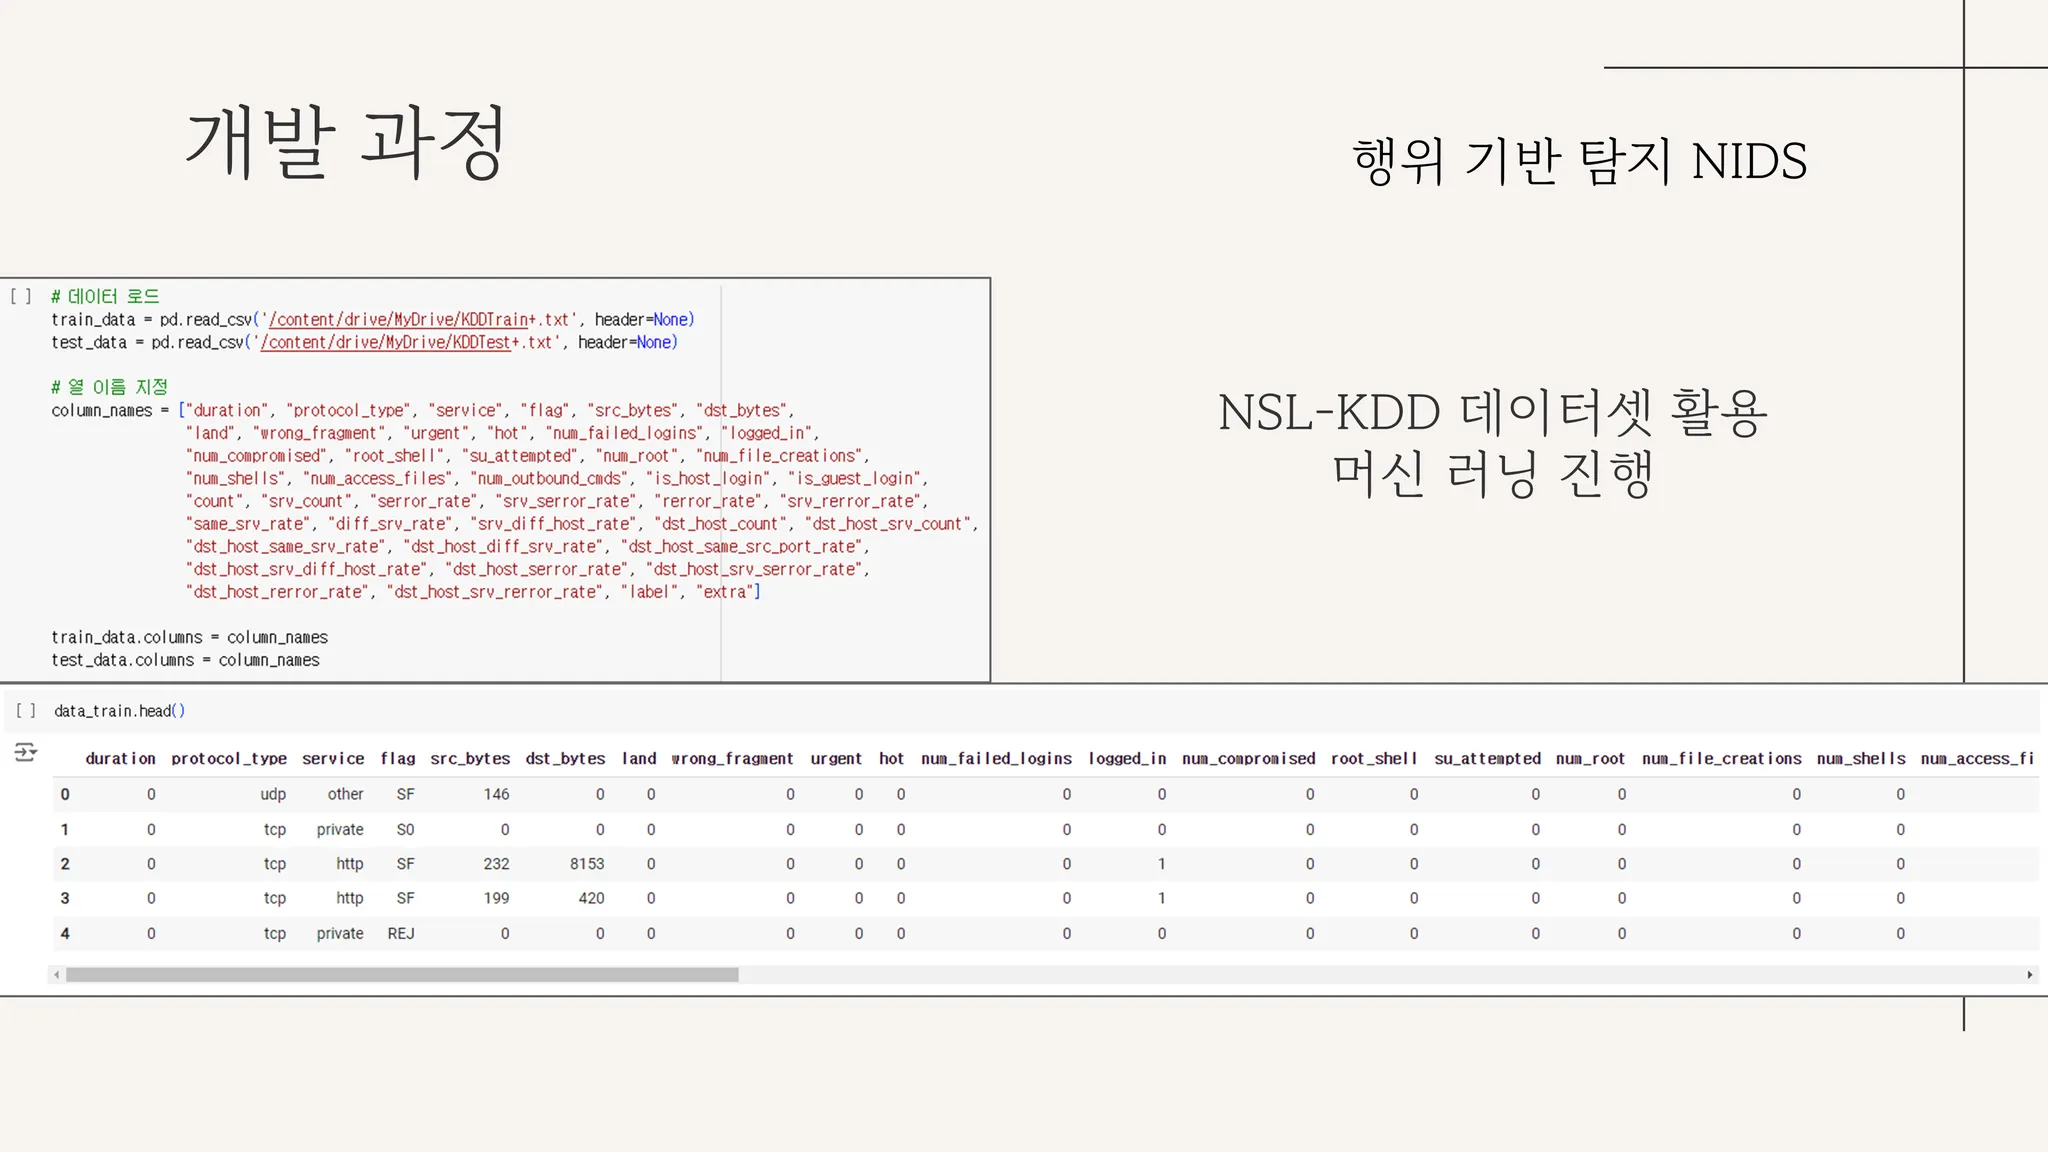Image resolution: width=2048 pixels, height=1152 pixels.
Task: Click the root_shell column header
Action: (1374, 759)
